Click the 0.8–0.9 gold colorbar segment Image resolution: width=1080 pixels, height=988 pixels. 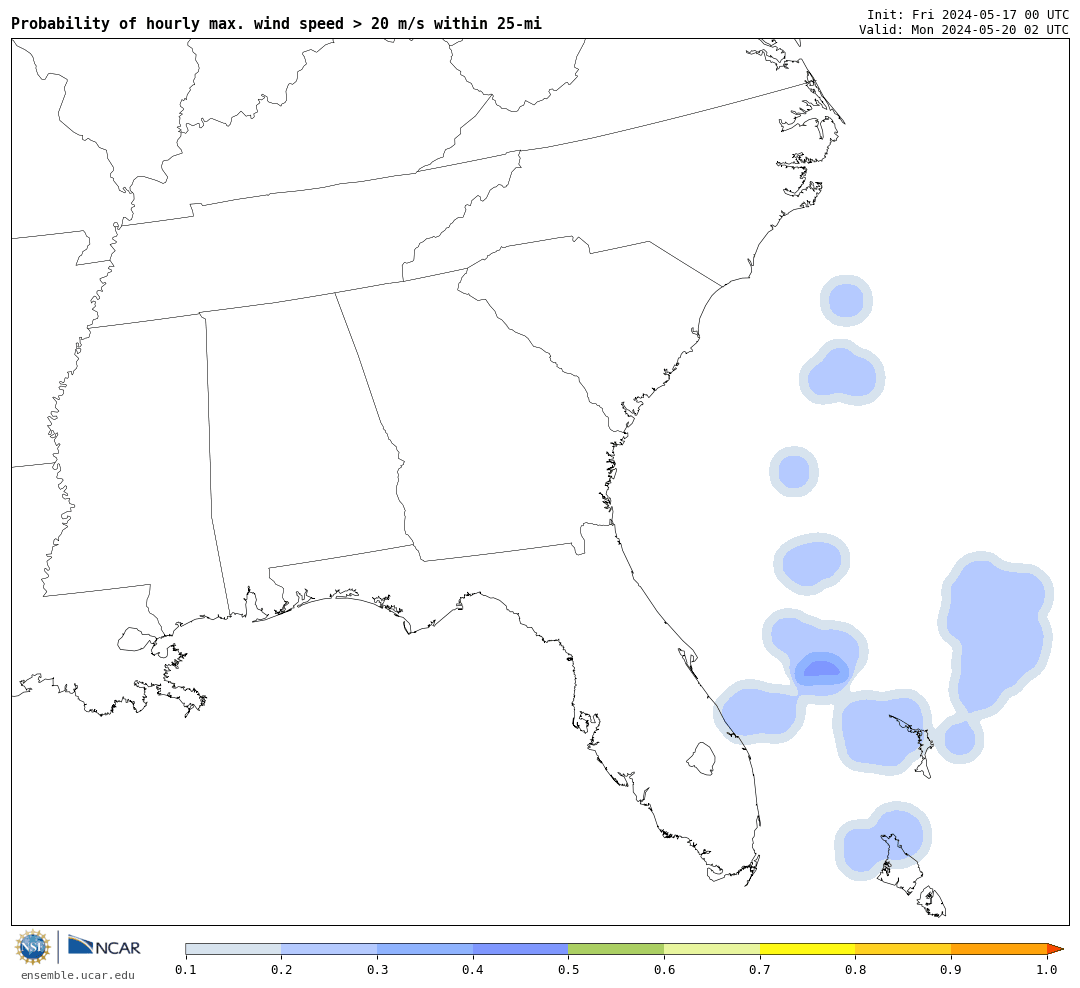coord(904,949)
